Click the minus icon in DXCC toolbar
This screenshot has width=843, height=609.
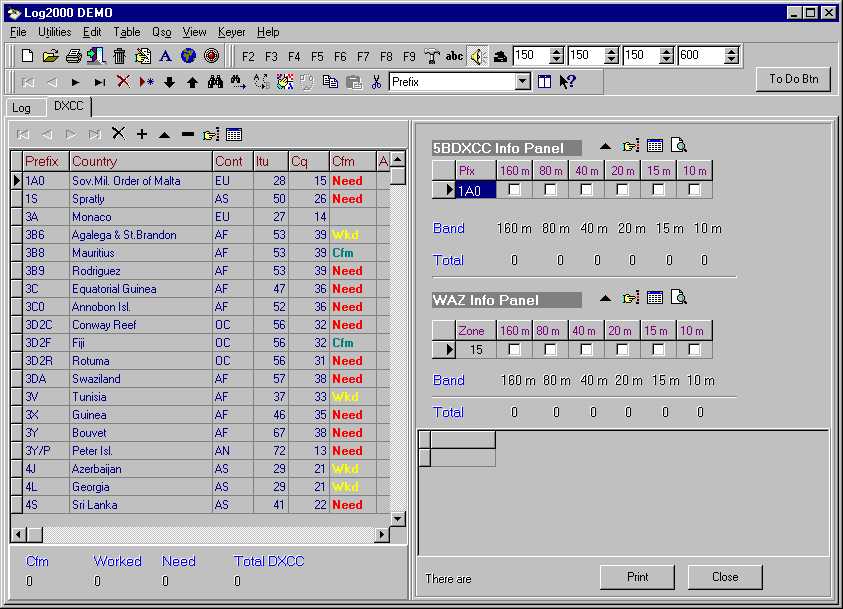[188, 134]
